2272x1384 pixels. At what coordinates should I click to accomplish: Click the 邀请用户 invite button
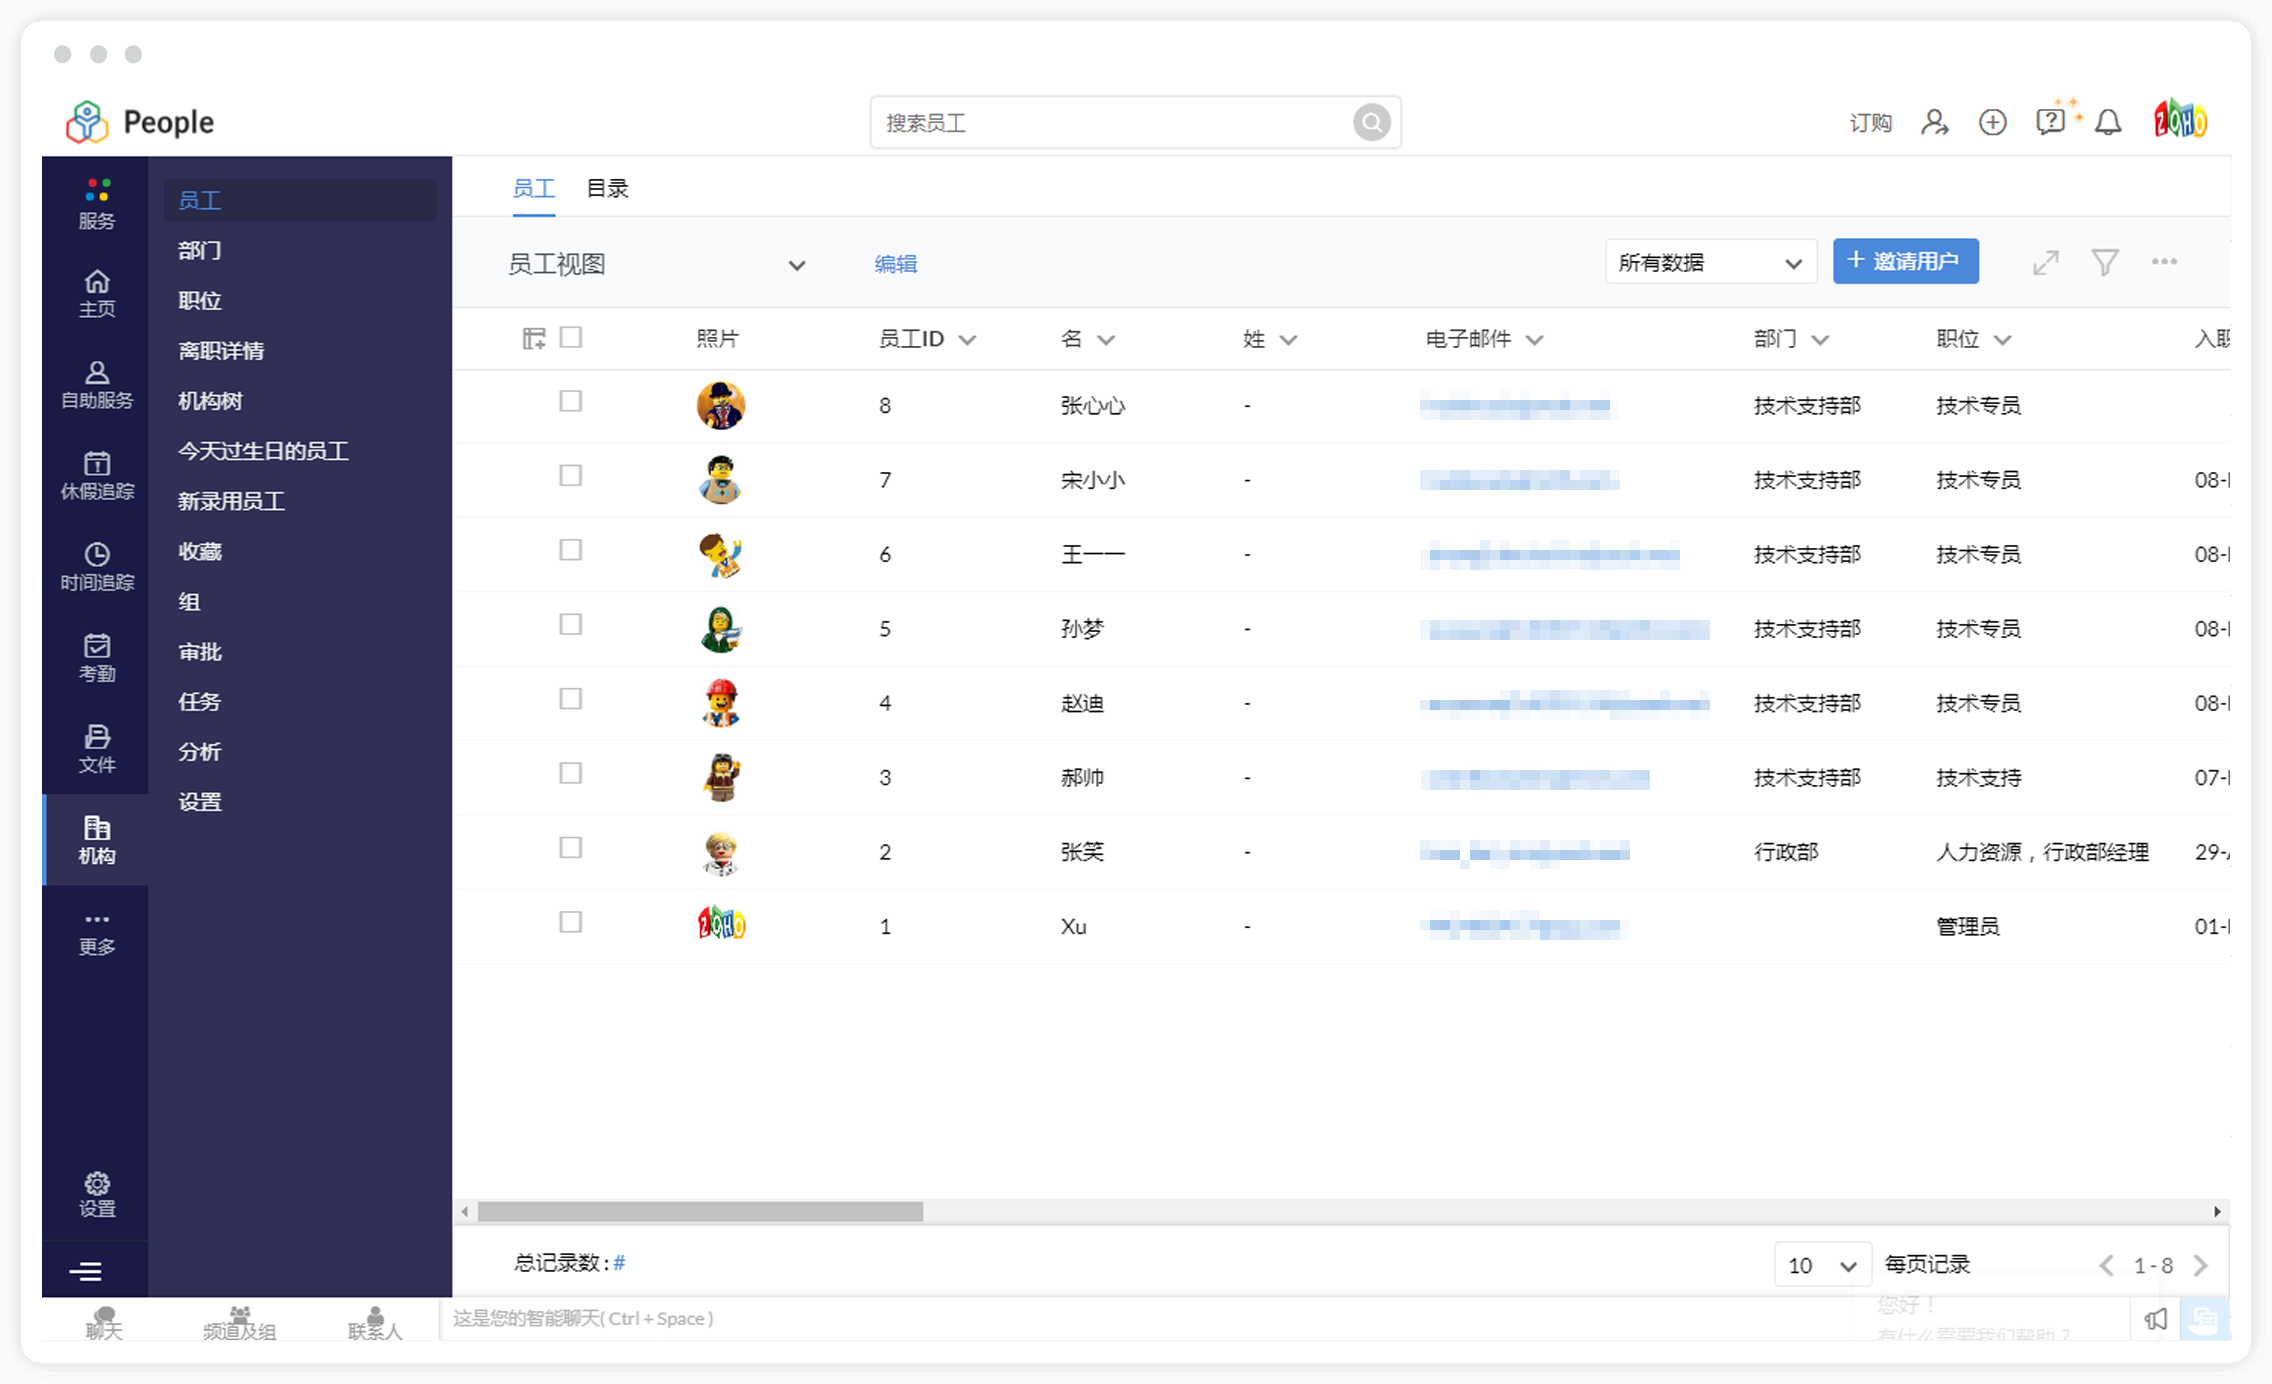[x=1905, y=261]
